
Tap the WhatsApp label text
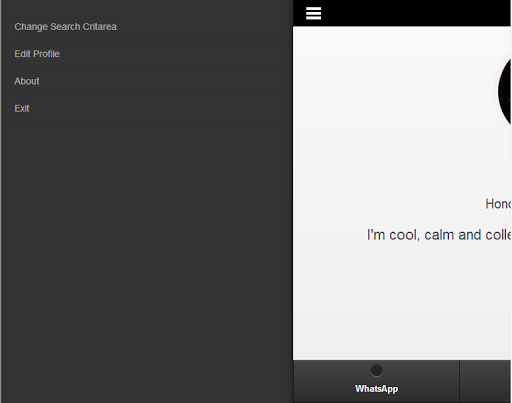pyautogui.click(x=376, y=389)
